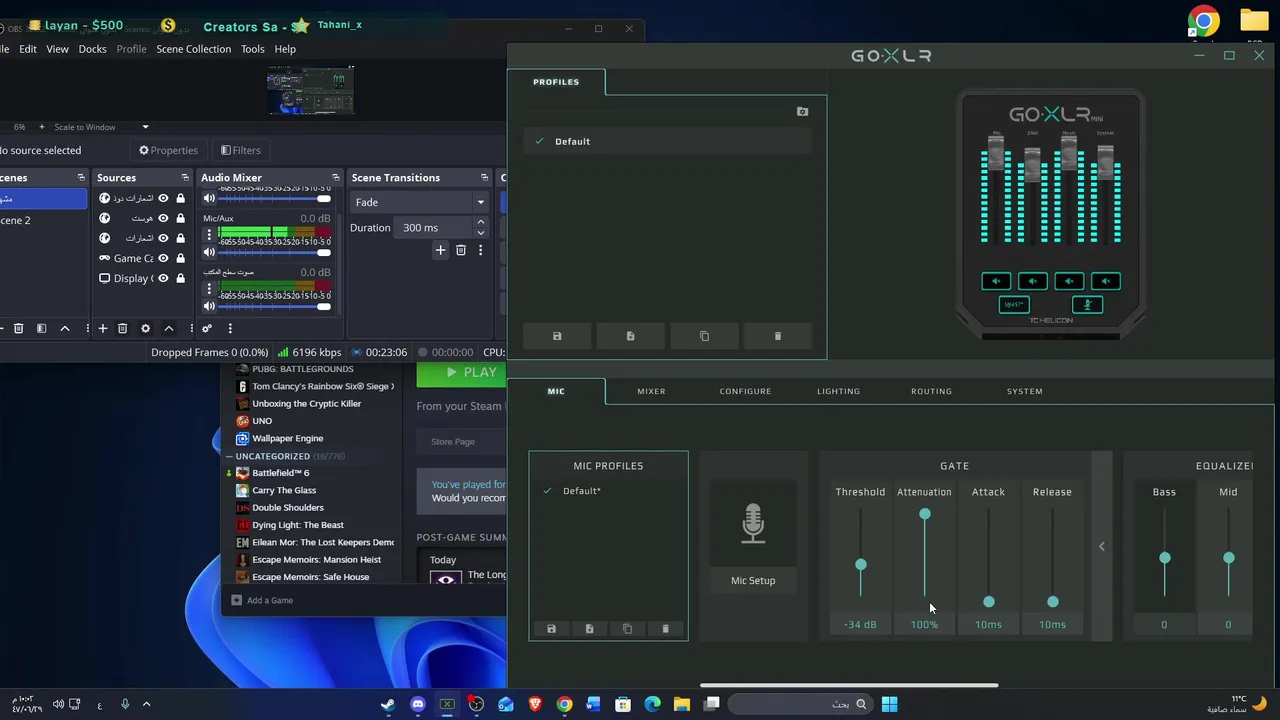Click the Gate Attenuation slider handle
1280x720 pixels.
[925, 514]
